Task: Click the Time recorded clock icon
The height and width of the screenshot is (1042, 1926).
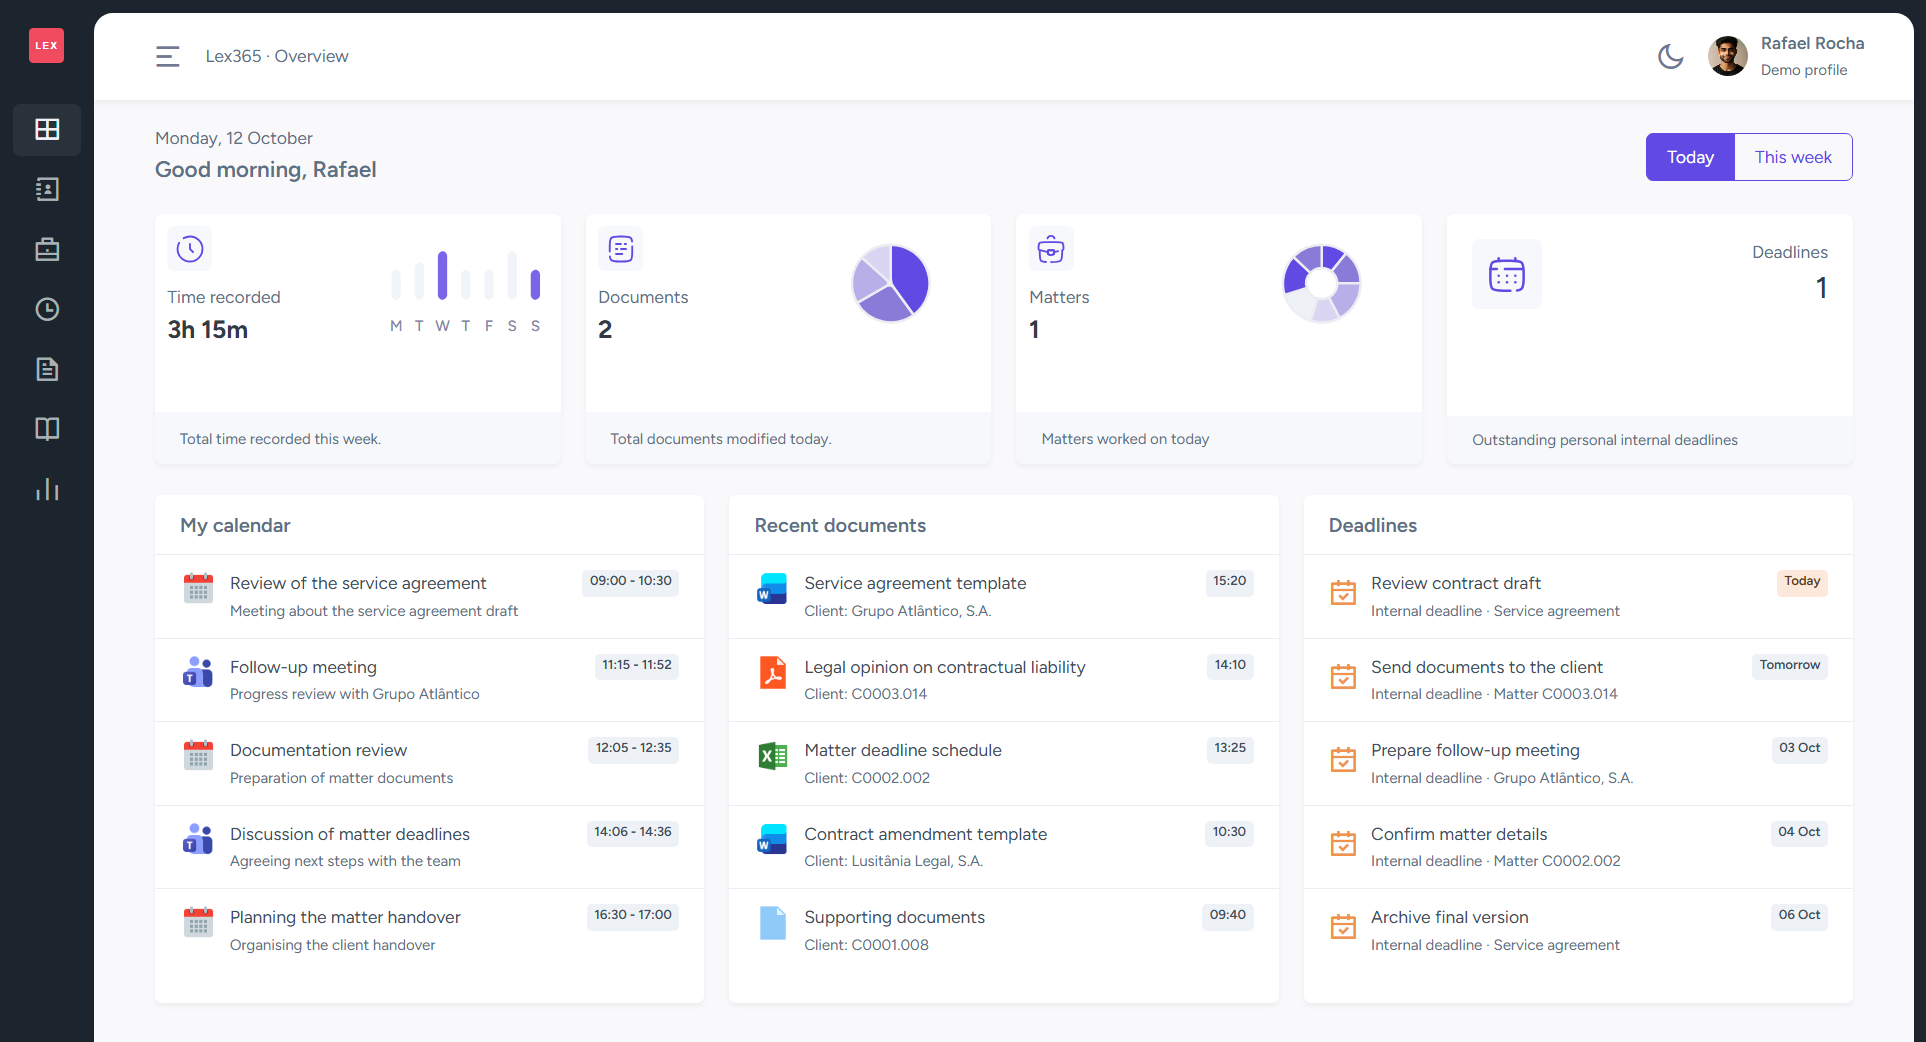Action: (x=190, y=248)
